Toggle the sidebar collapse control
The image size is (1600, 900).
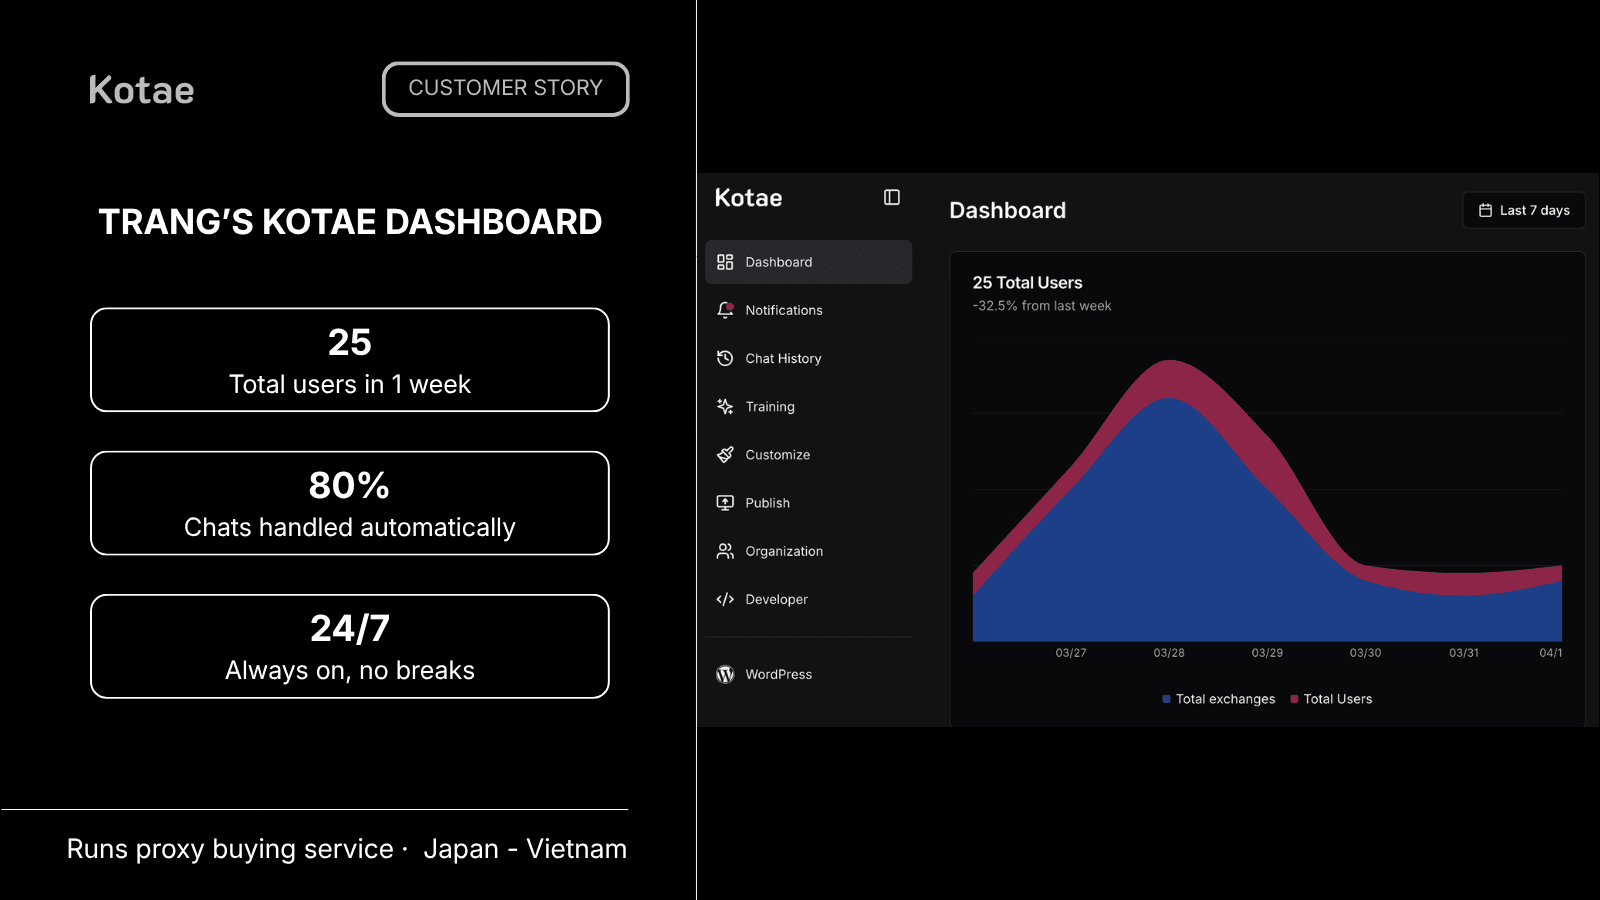(x=890, y=197)
